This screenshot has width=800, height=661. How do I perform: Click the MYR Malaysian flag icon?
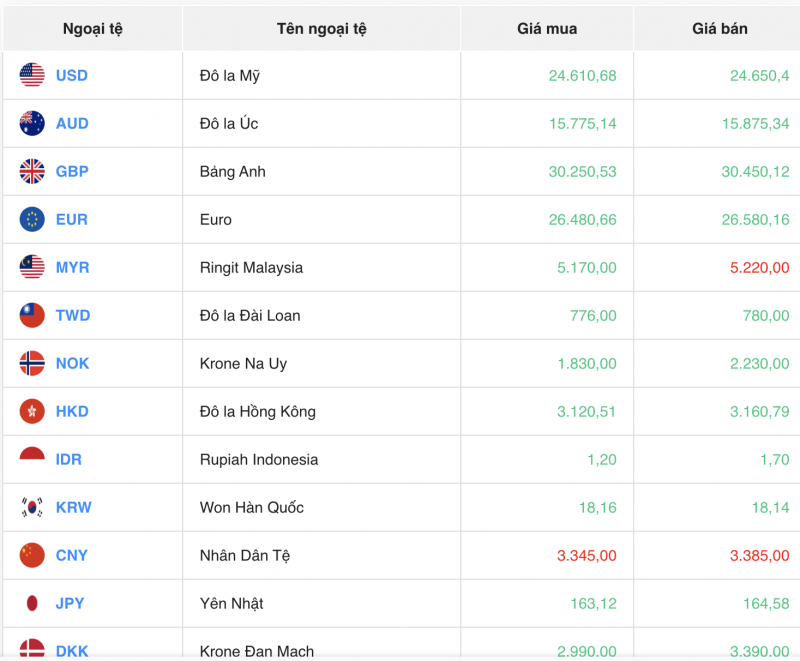(30, 267)
